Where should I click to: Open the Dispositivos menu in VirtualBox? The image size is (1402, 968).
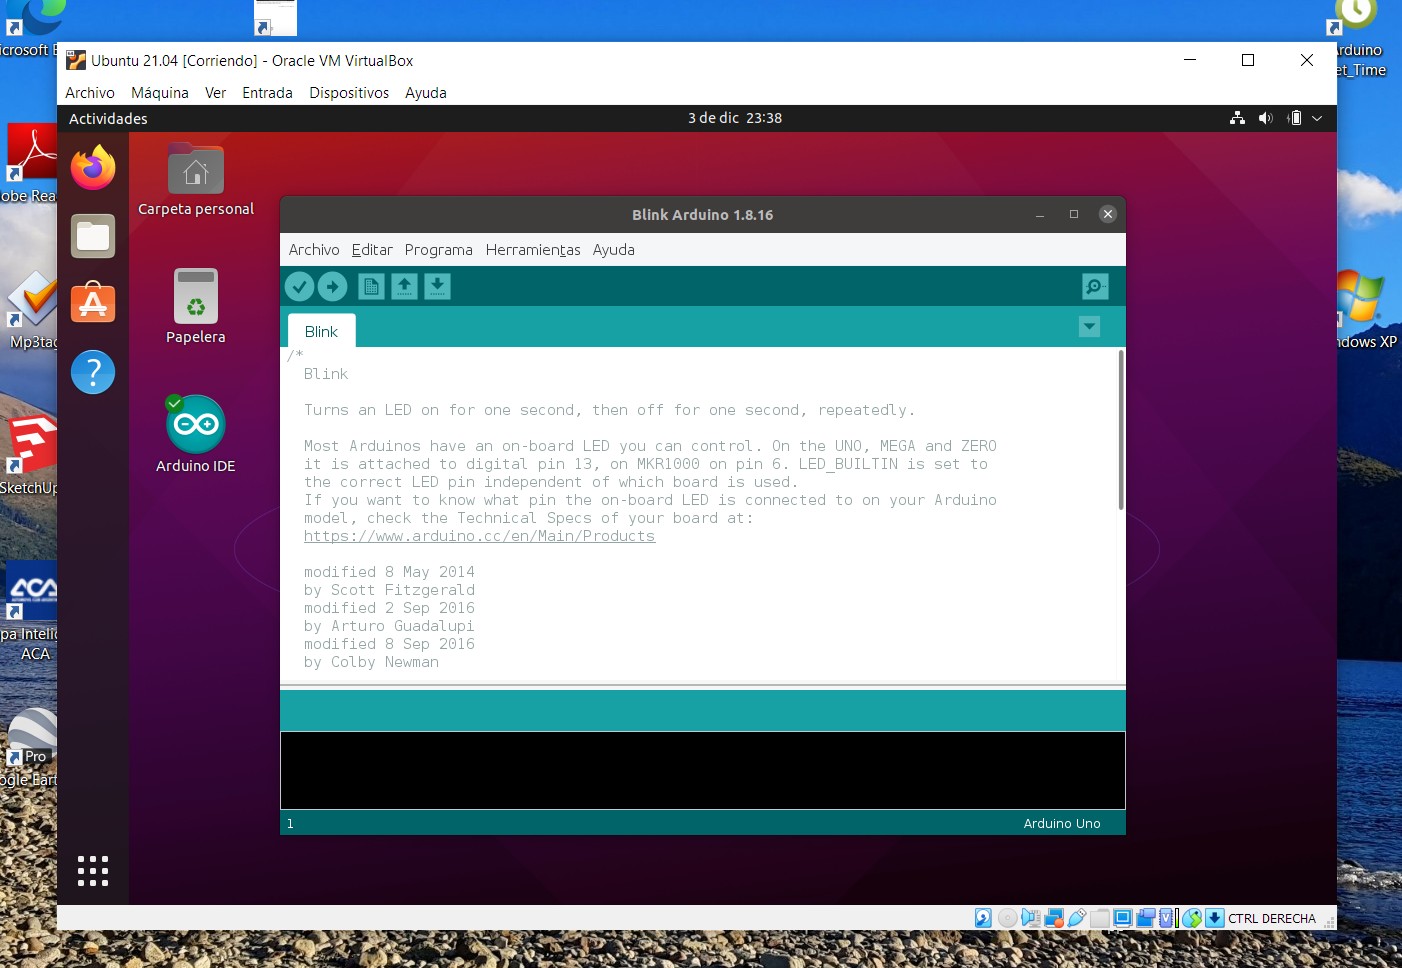tap(349, 92)
